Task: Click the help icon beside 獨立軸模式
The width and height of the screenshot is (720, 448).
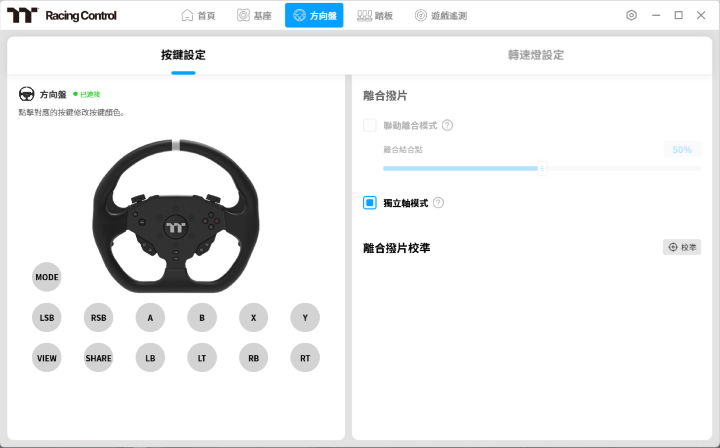Action: tap(438, 203)
